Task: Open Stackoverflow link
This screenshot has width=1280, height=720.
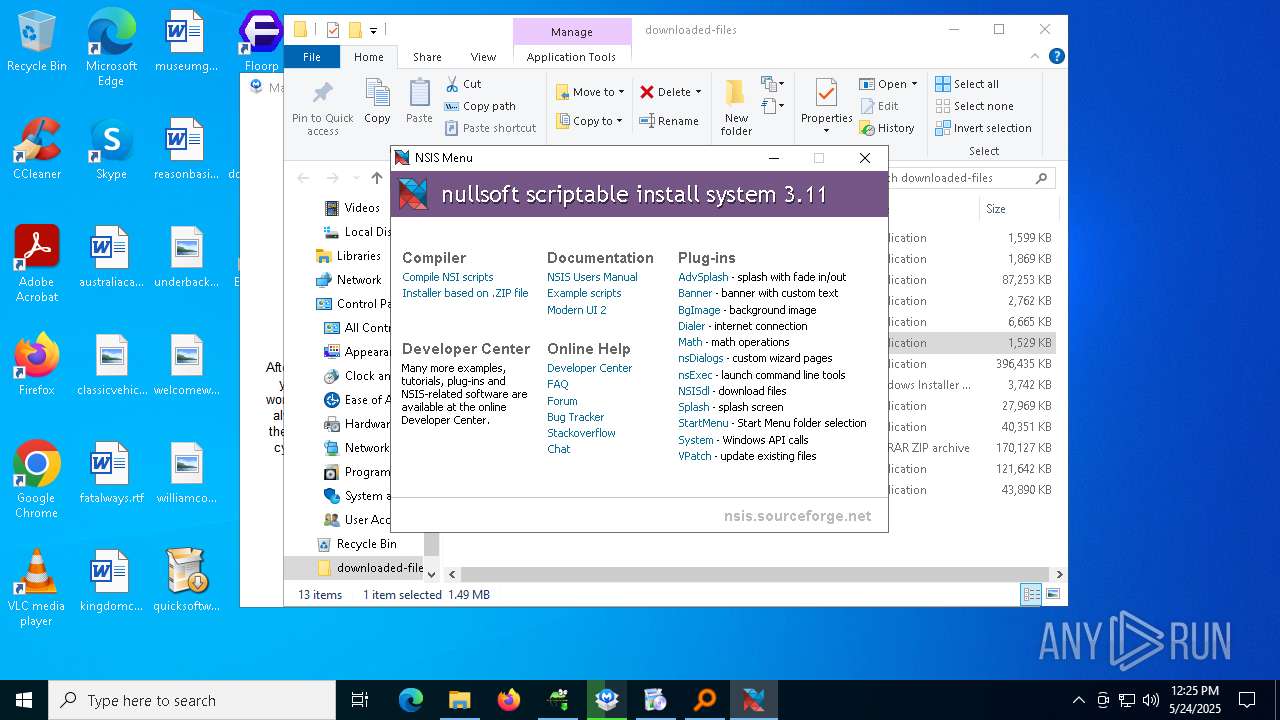Action: pos(581,433)
